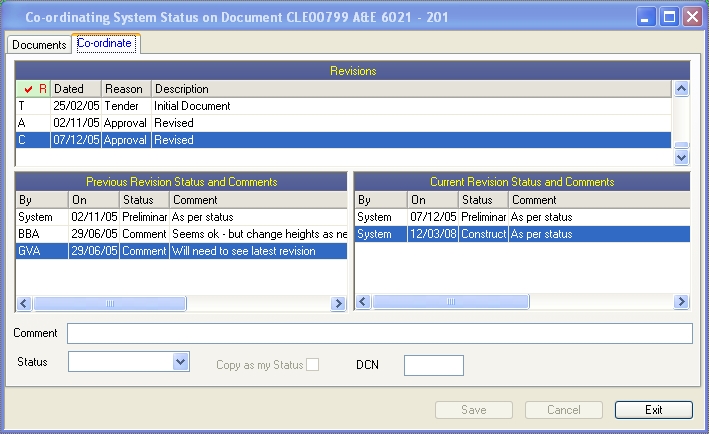
Task: Select revision C dated 07/12/05
Action: [x=344, y=140]
